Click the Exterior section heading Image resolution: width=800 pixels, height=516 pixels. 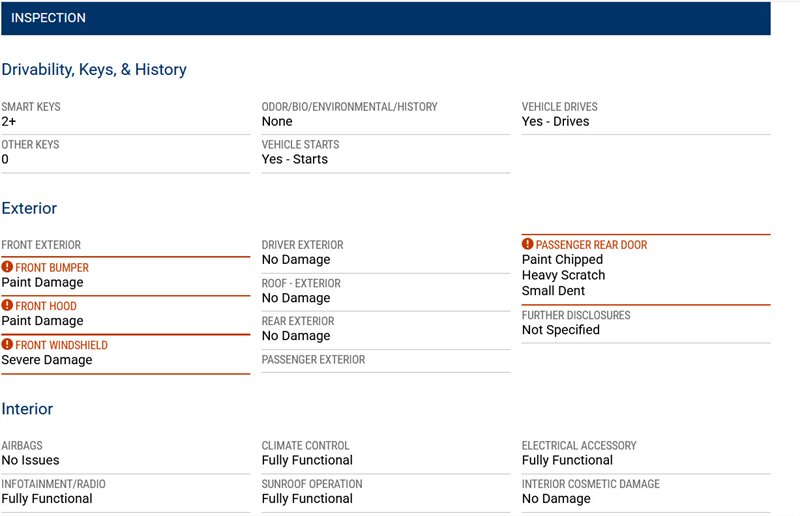pyautogui.click(x=29, y=208)
